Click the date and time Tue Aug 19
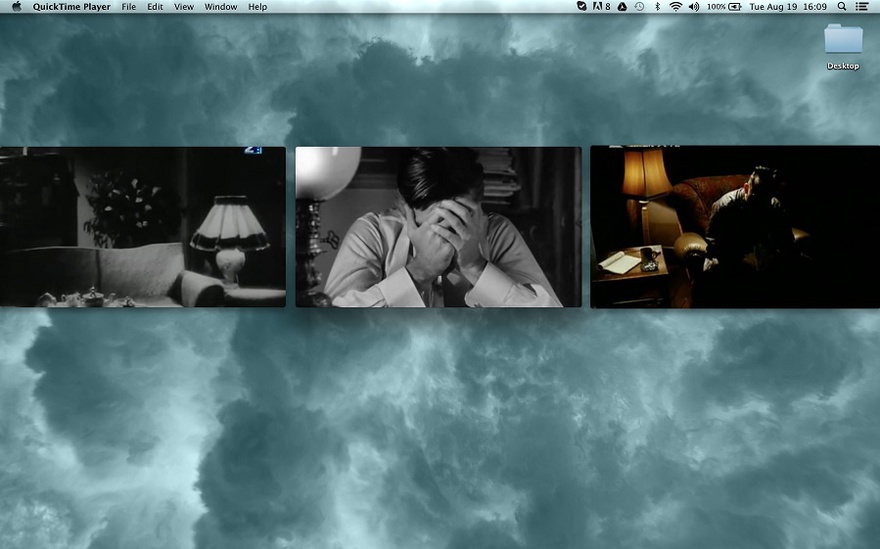Image resolution: width=880 pixels, height=549 pixels. coord(788,7)
